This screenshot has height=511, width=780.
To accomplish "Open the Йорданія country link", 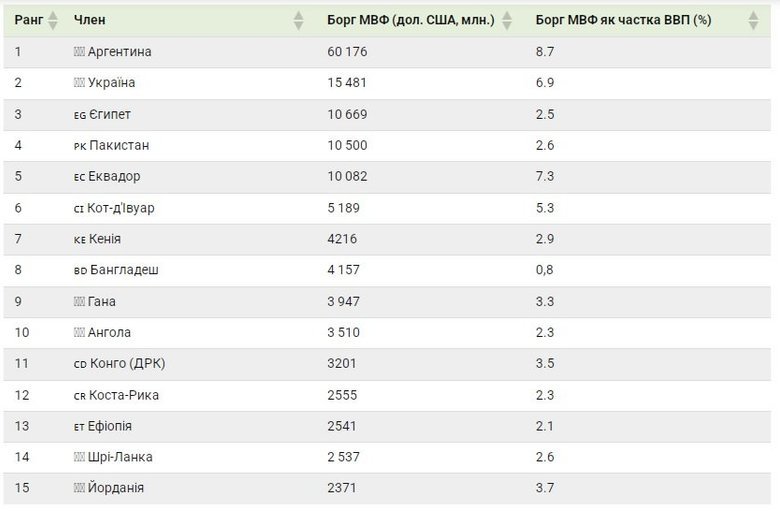I will (116, 489).
